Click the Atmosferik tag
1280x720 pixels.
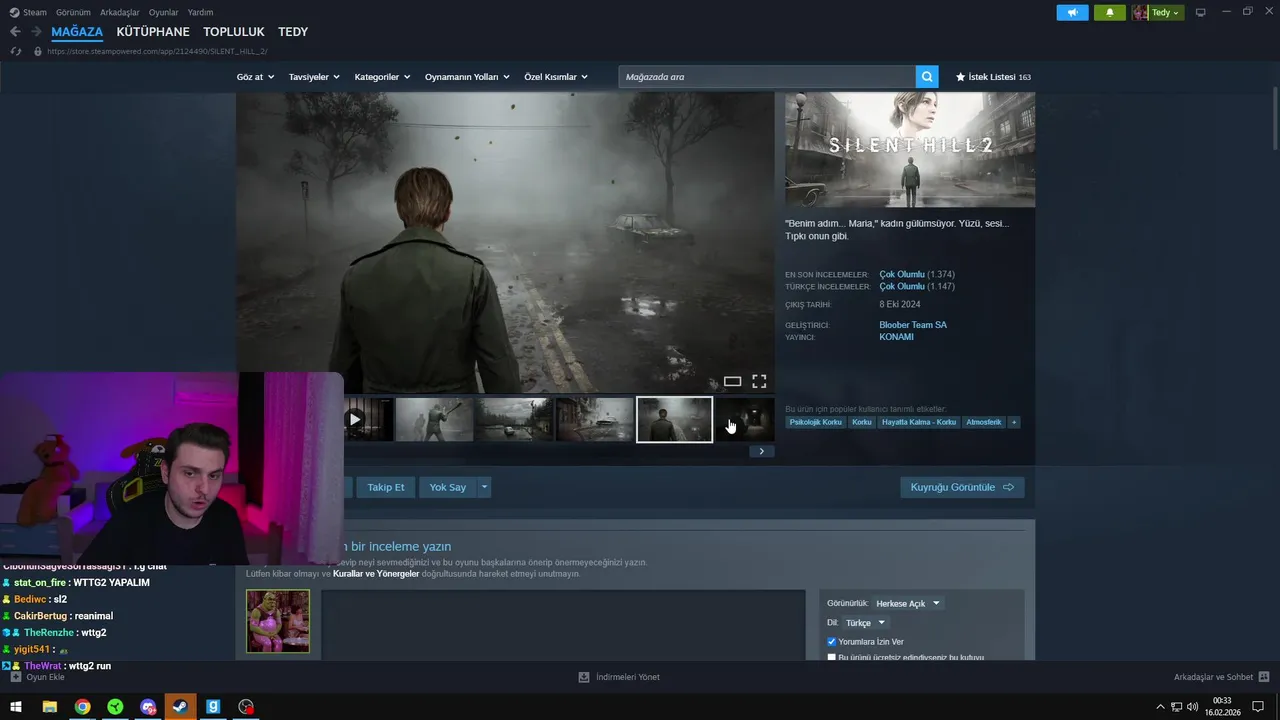click(983, 422)
